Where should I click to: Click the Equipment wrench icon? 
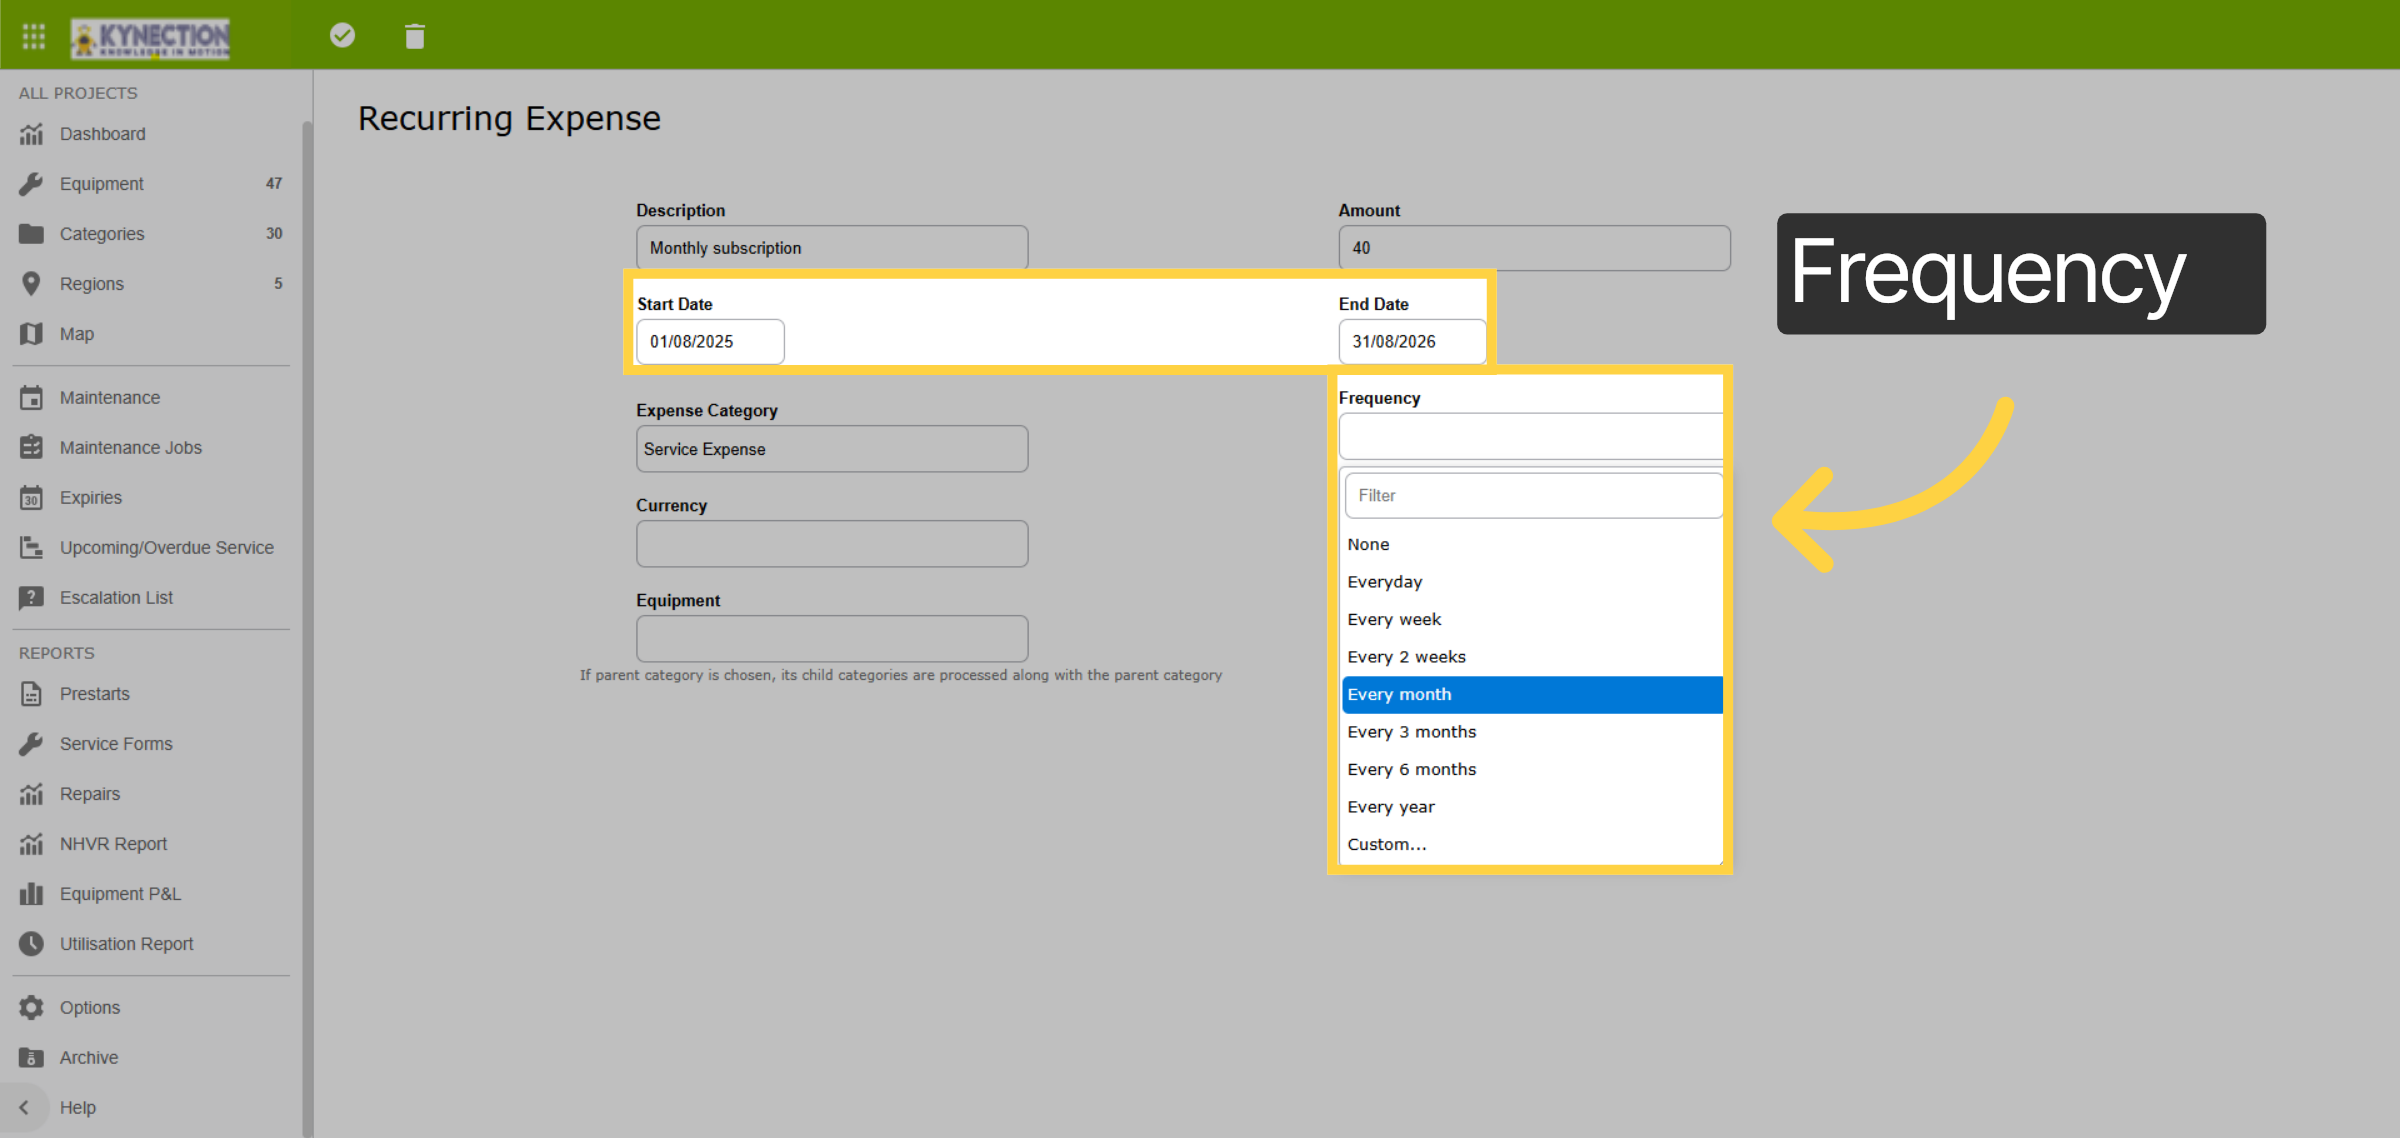(x=32, y=184)
